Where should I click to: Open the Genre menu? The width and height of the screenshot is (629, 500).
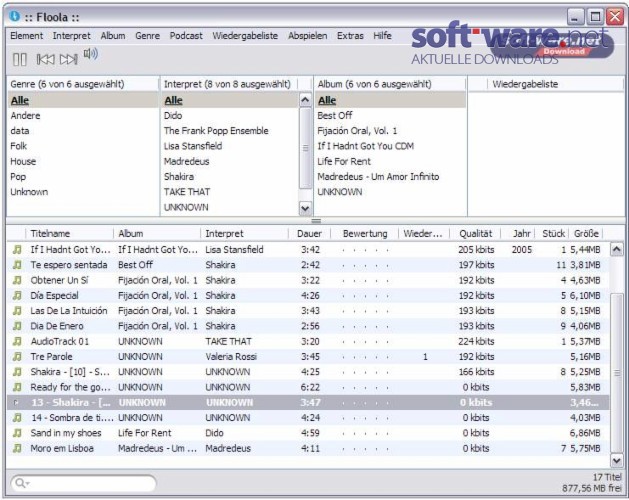tap(147, 36)
